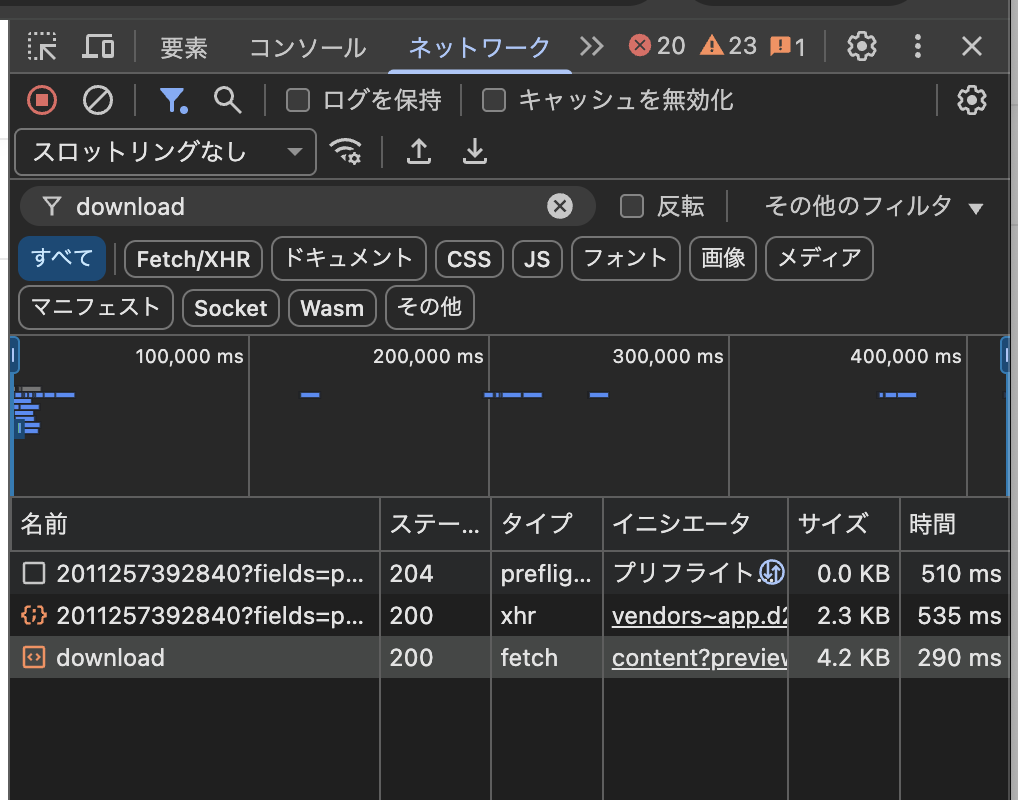Check the 反転 checkbox
Screen dimensions: 1018x800
tap(632, 207)
